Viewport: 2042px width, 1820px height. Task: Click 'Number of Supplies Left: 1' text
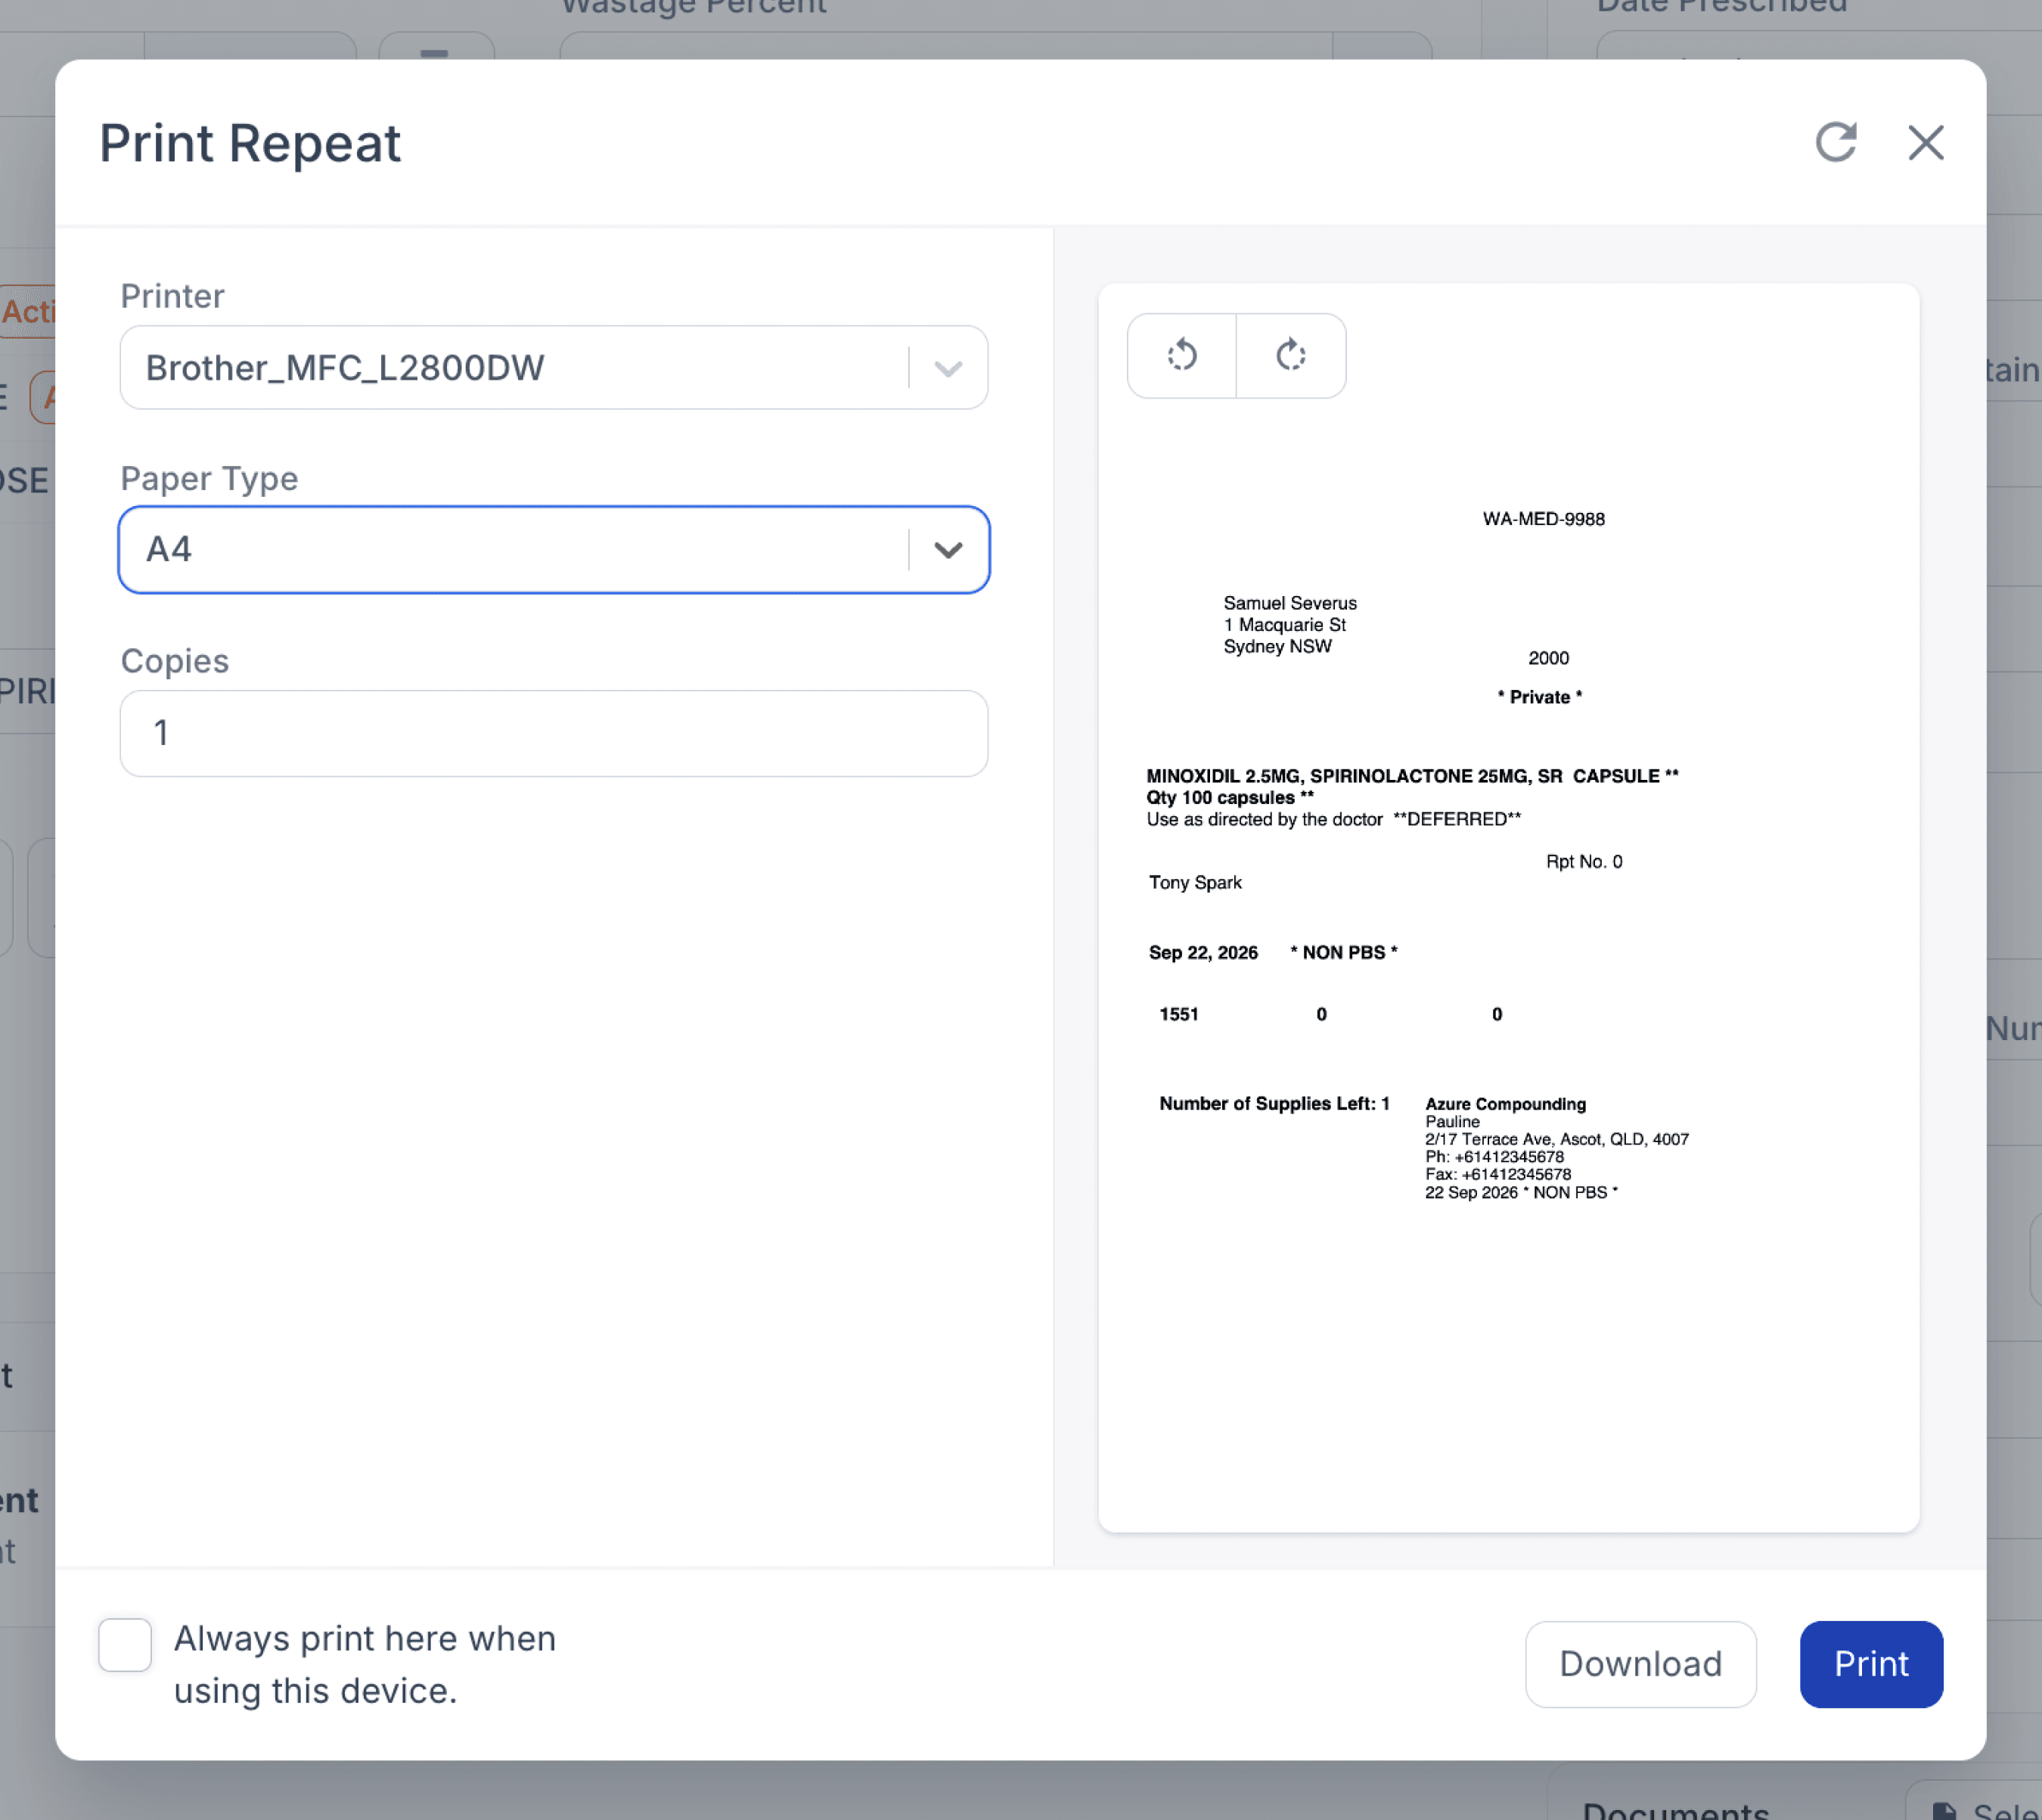click(x=1274, y=1103)
